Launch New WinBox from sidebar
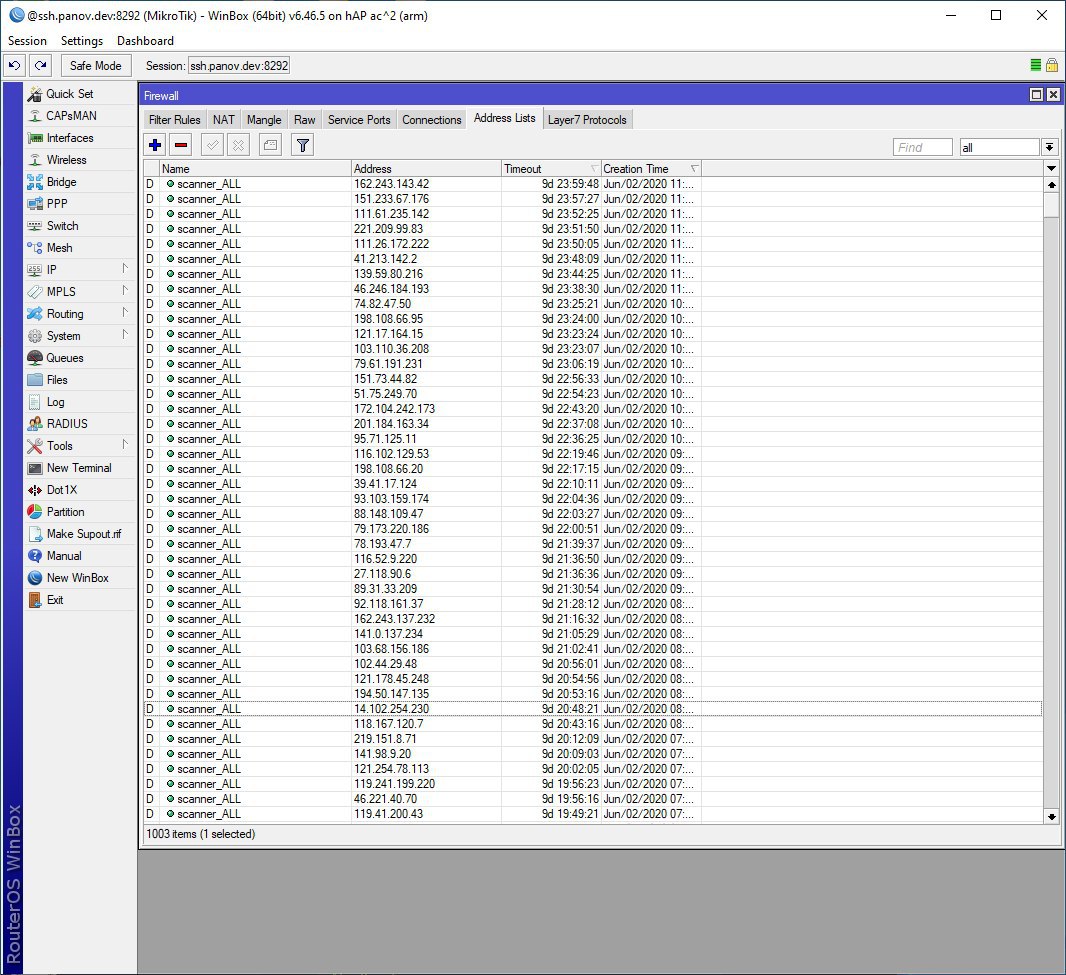 pos(80,577)
